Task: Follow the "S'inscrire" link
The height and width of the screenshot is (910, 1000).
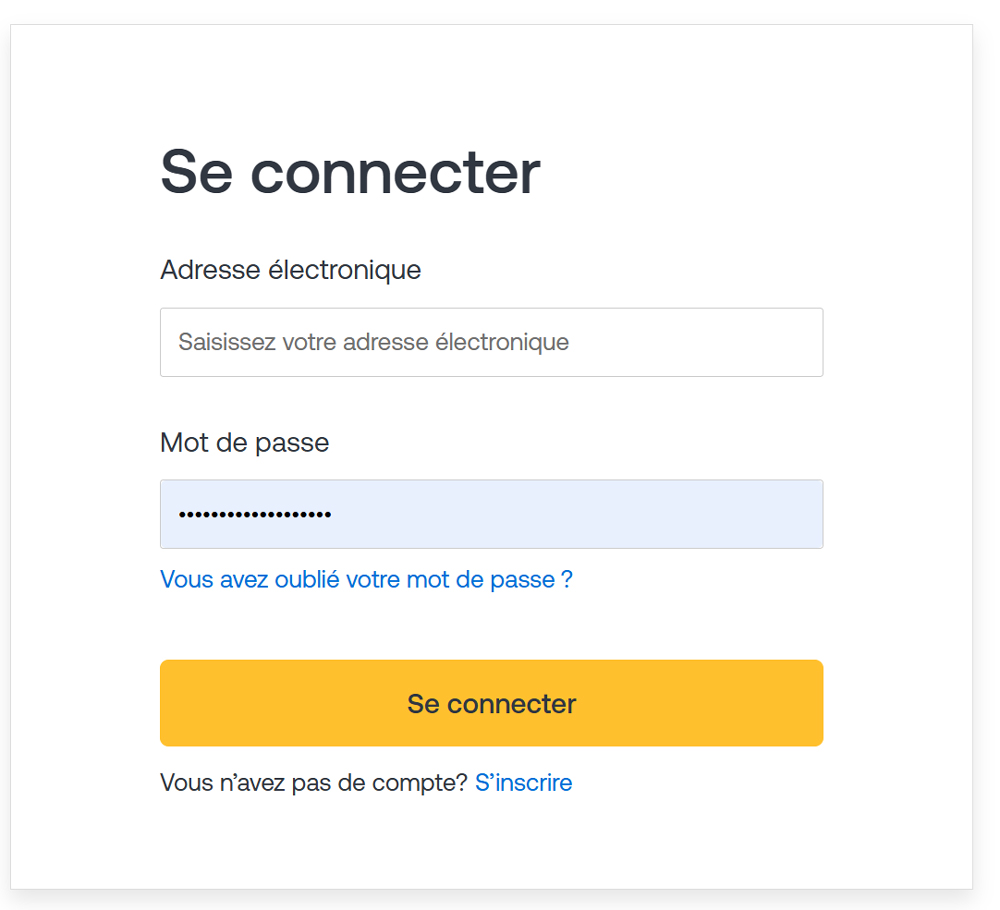Action: (523, 782)
